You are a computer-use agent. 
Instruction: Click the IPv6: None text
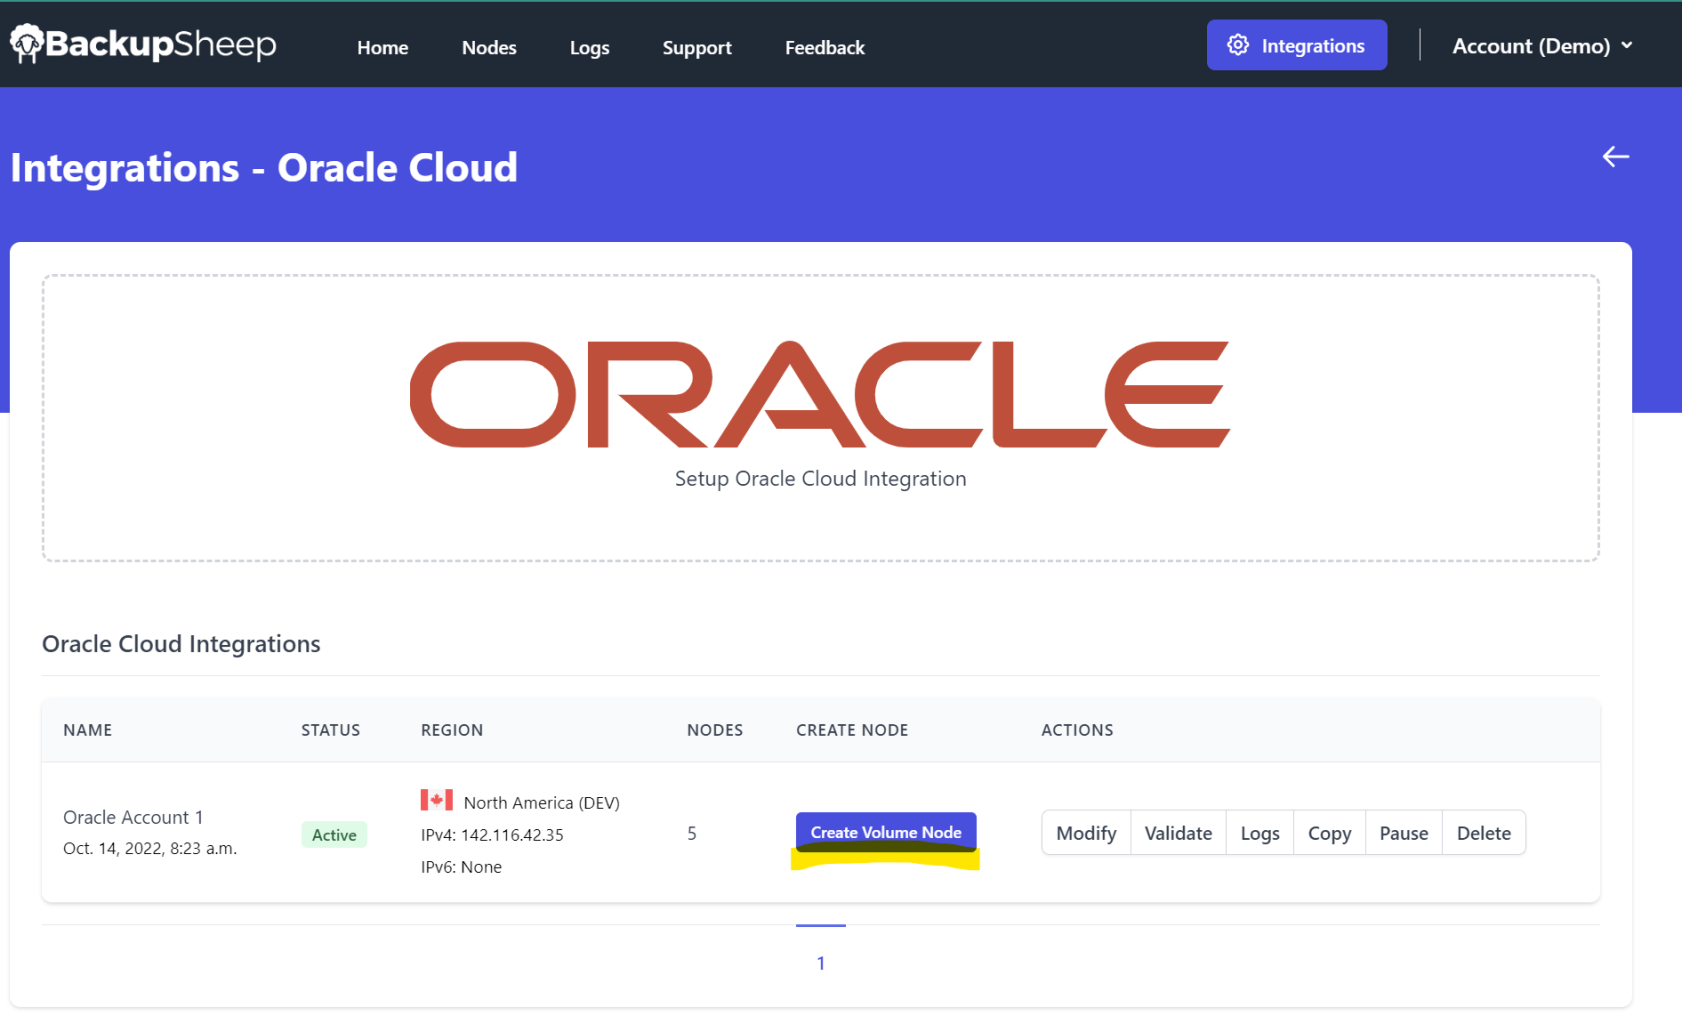click(461, 867)
